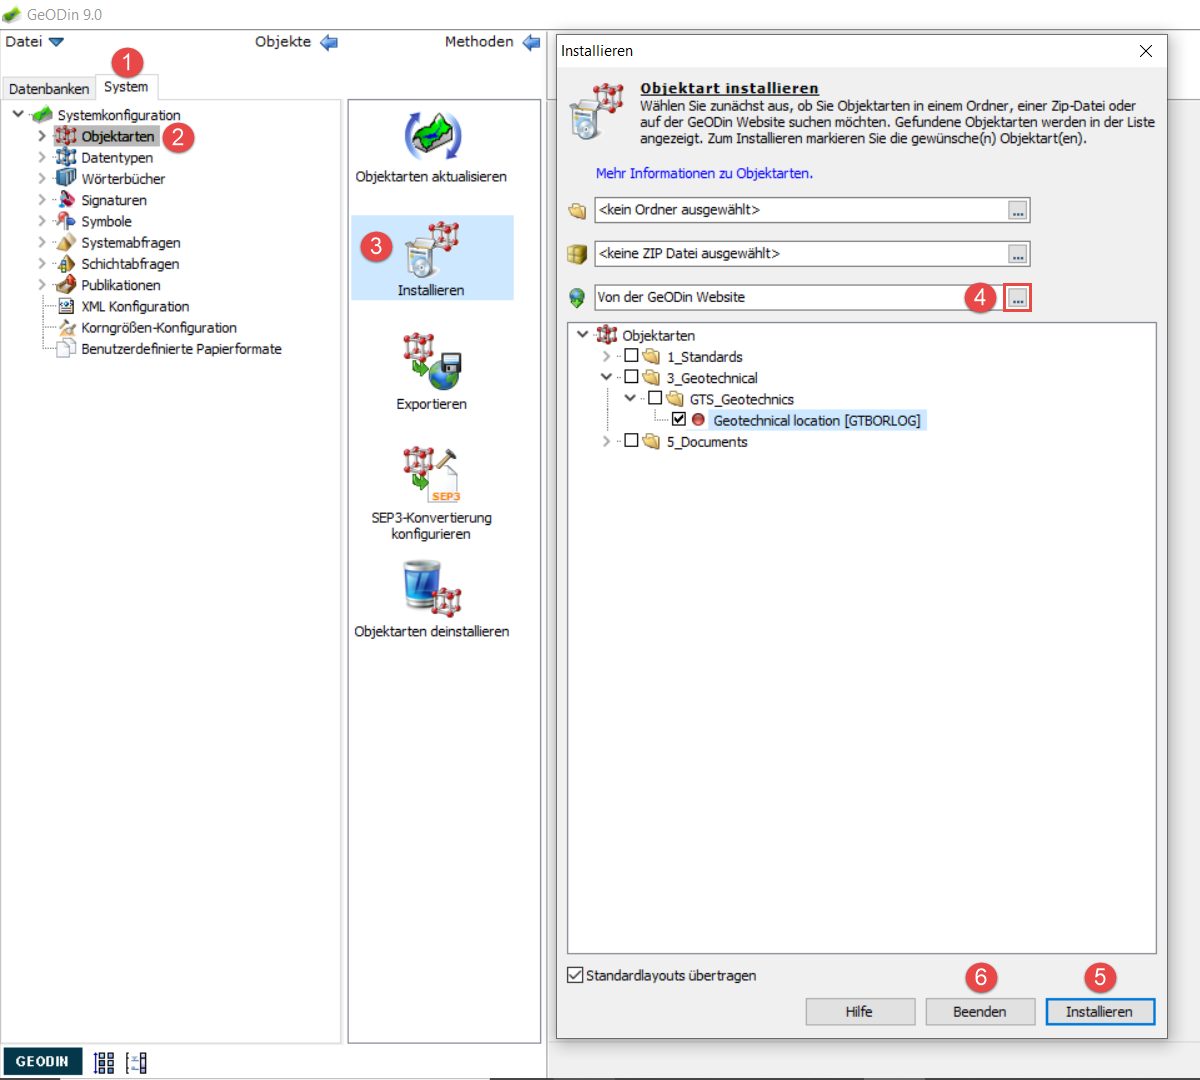Click the Objekte blue arrow icon
This screenshot has height=1080, width=1200.
click(x=328, y=42)
